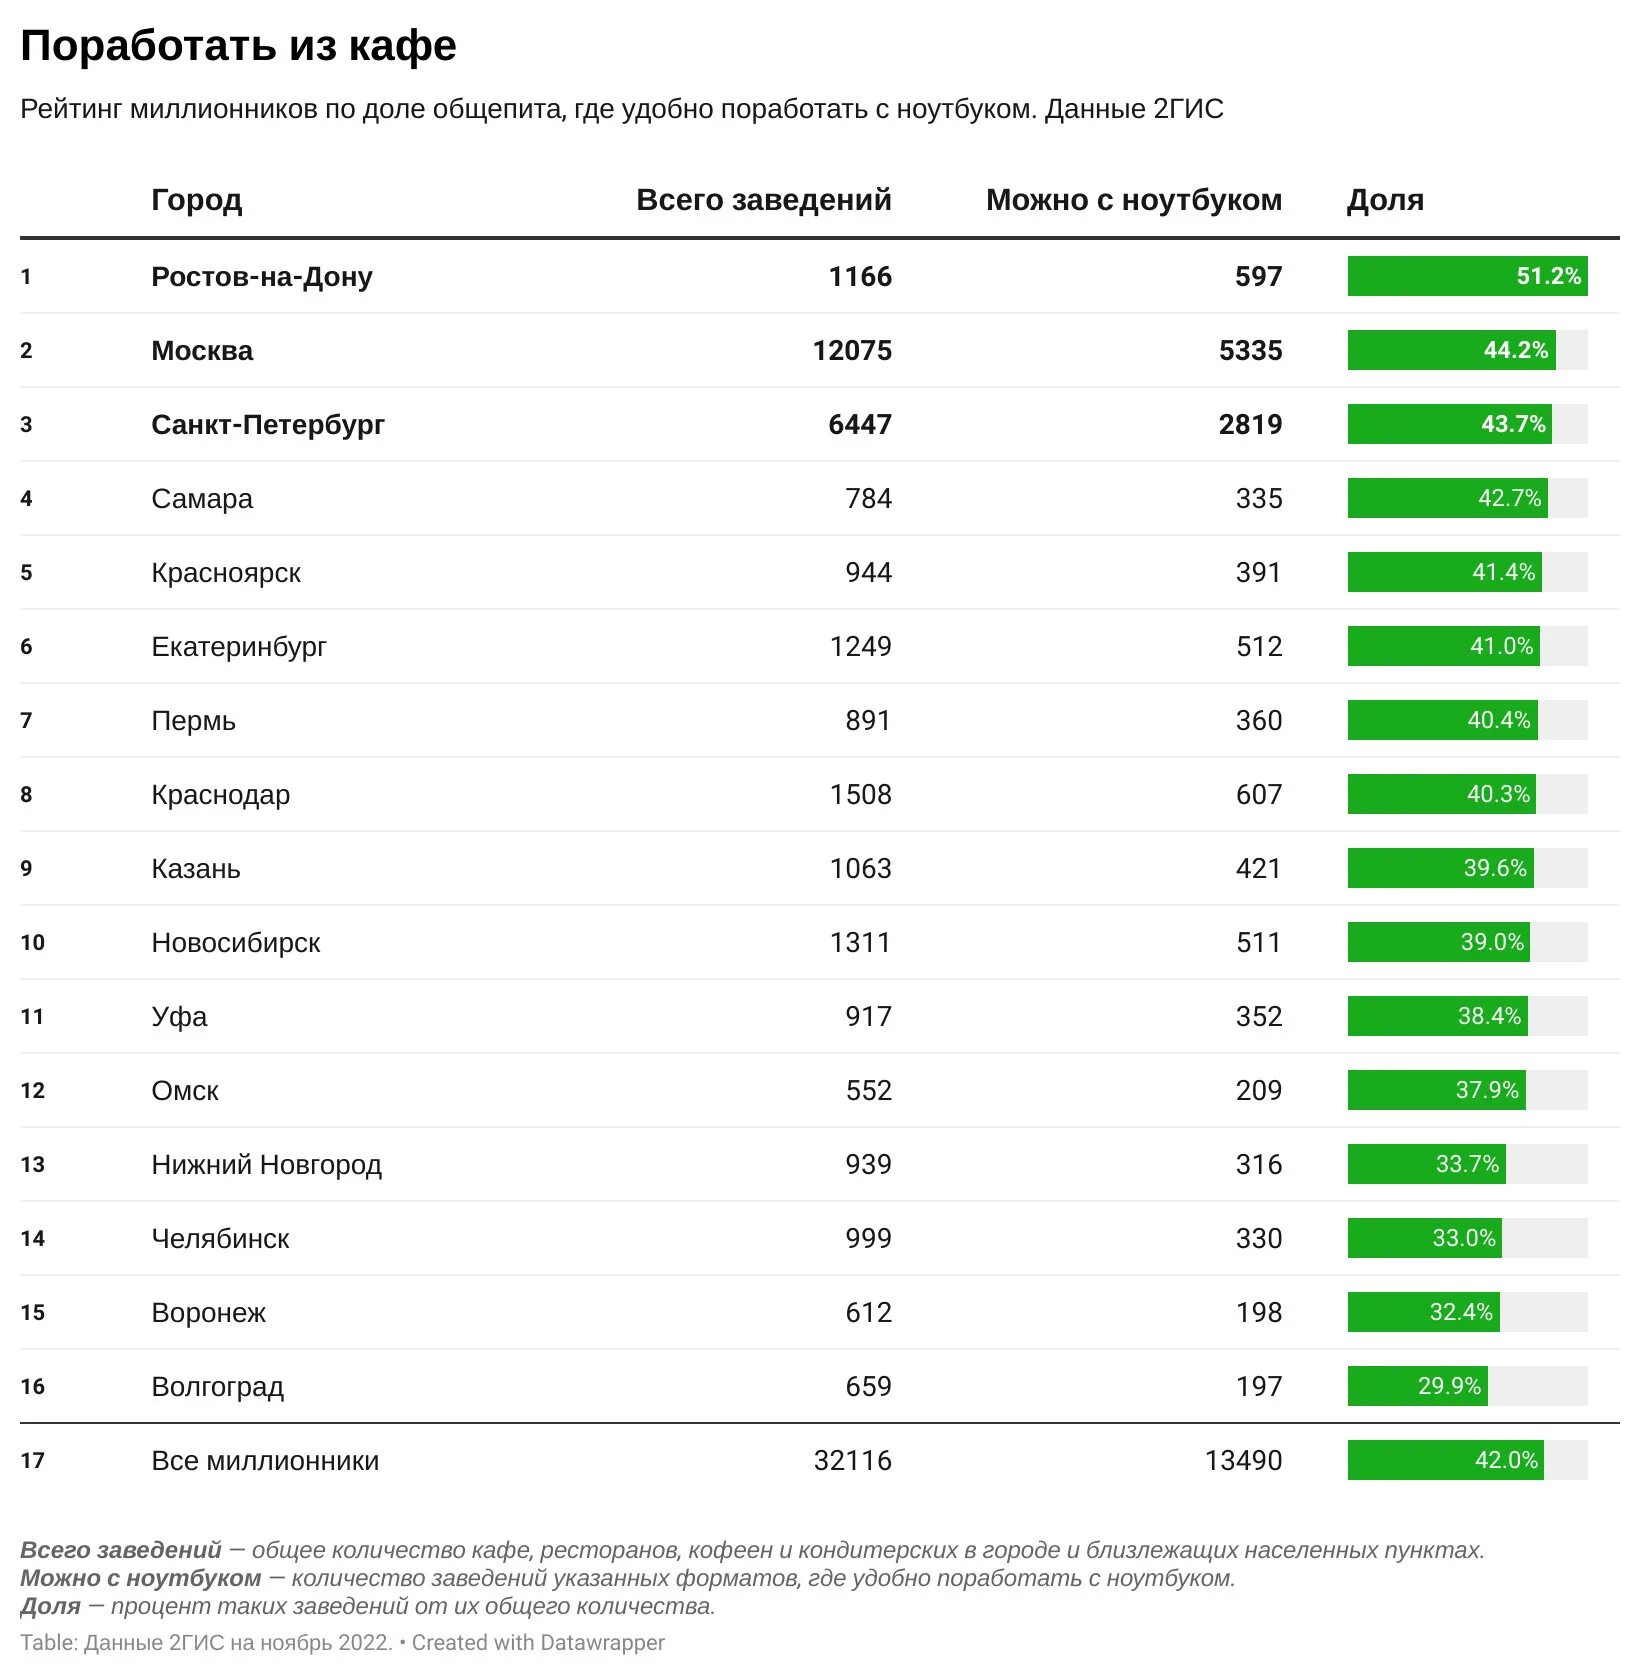This screenshot has width=1640, height=1676.
Task: Click Екатеринбург's laptop-friendly count 512
Action: point(1258,647)
